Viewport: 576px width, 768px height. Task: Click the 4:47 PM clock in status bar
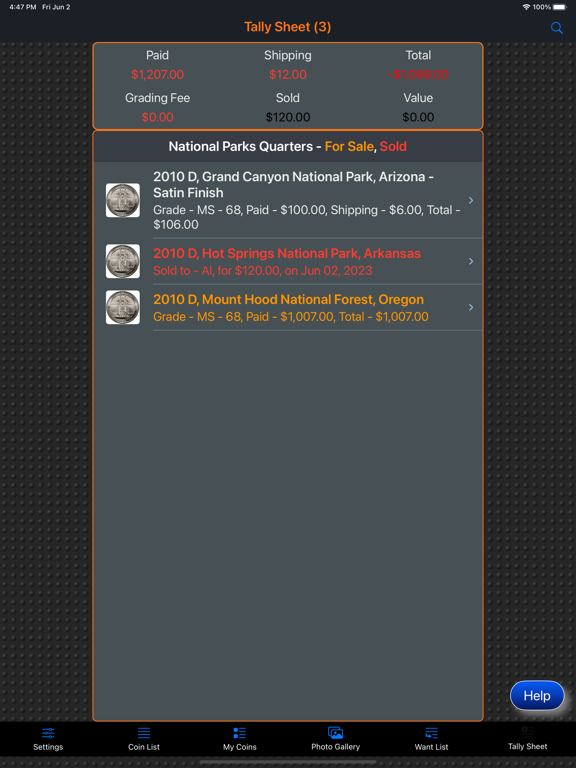click(x=23, y=7)
